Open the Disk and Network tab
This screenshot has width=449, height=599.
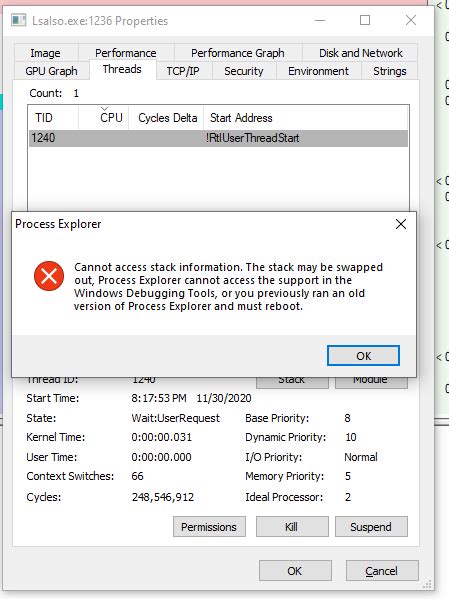361,53
